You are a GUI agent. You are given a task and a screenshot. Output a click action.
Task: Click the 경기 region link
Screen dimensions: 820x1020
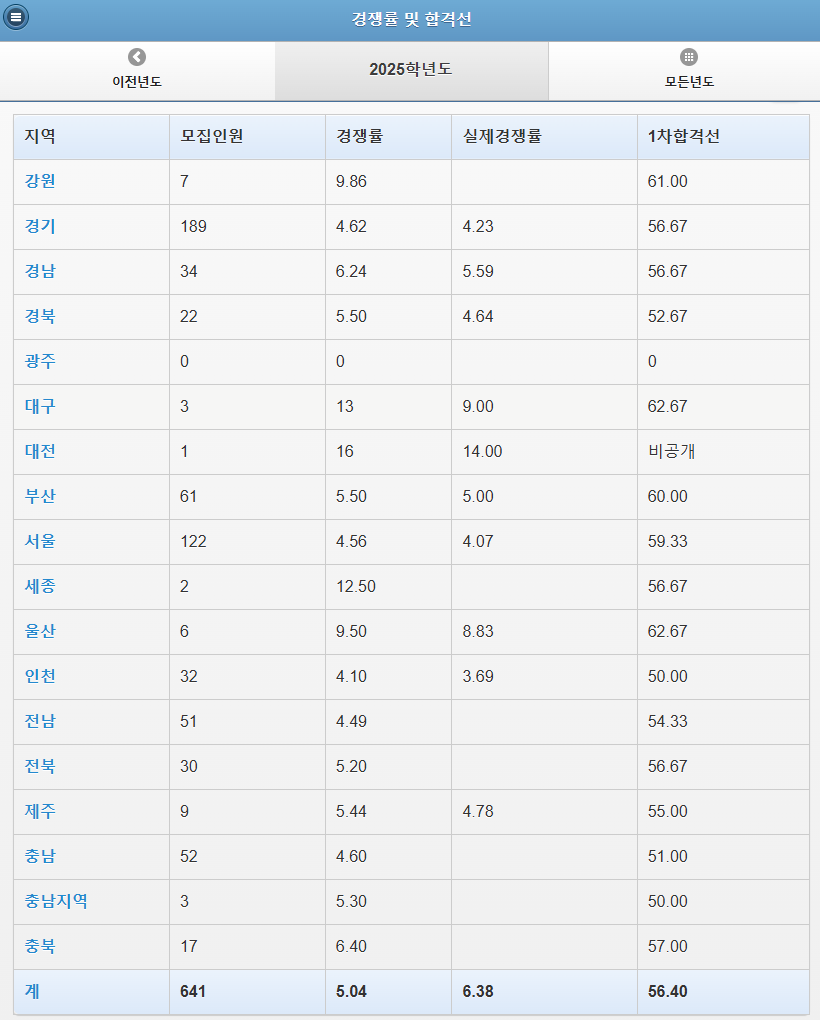pyautogui.click(x=40, y=227)
